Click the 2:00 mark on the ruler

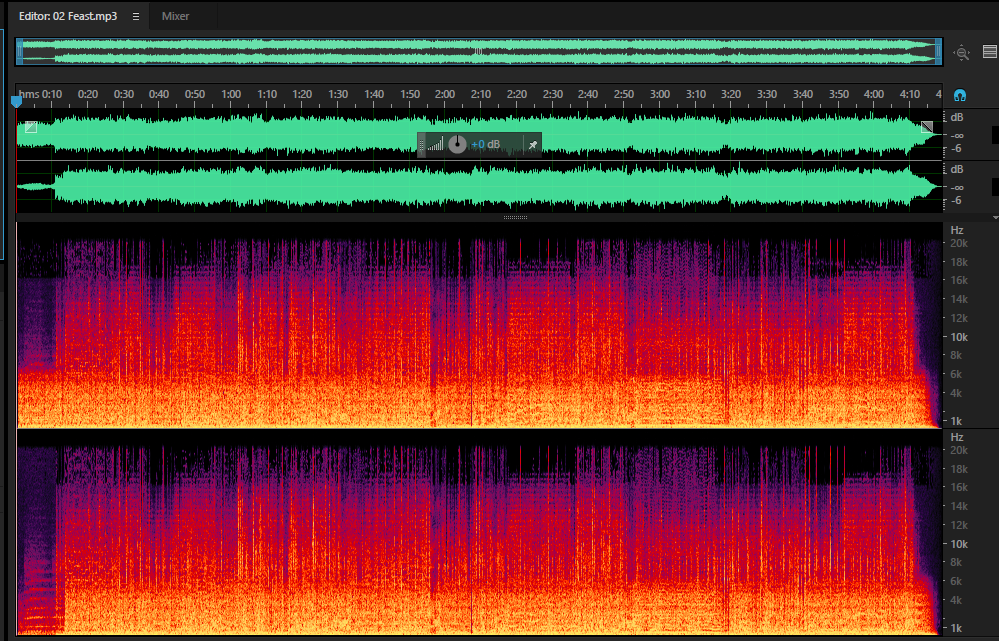445,94
